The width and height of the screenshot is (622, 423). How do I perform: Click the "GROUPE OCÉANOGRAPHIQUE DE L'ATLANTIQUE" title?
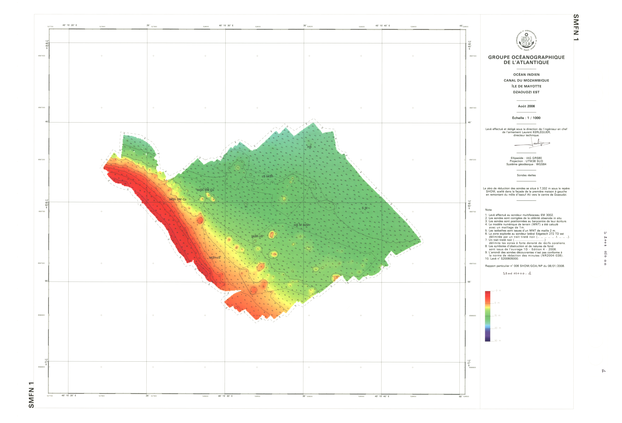pyautogui.click(x=526, y=60)
